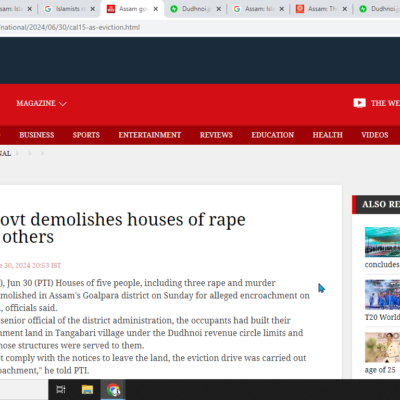400x400 pixels.
Task: Close the 'Assam: Th' tab
Action: pos(345,9)
